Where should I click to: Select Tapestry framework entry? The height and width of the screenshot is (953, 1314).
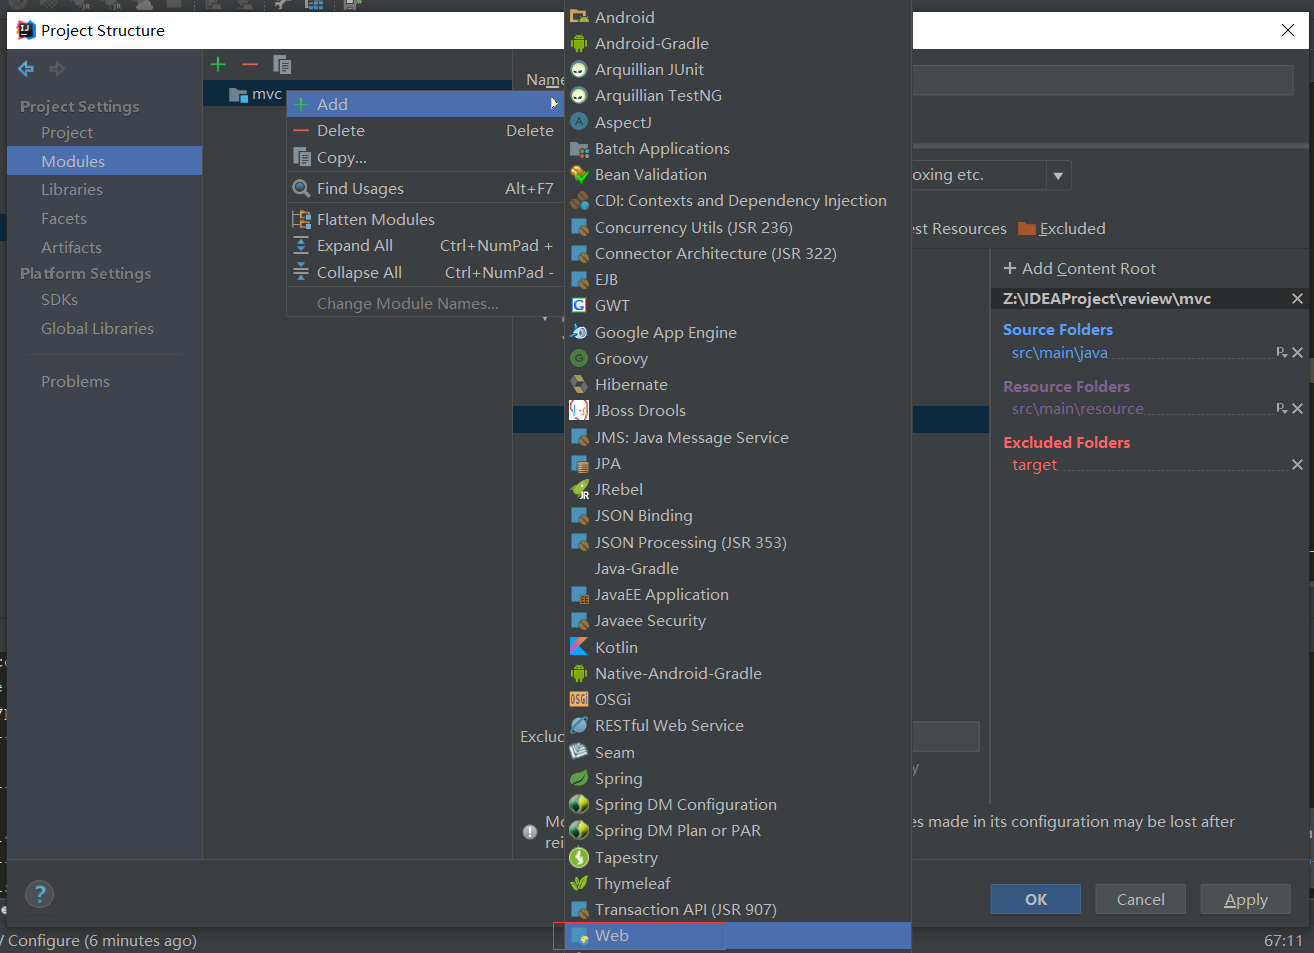click(x=738, y=857)
